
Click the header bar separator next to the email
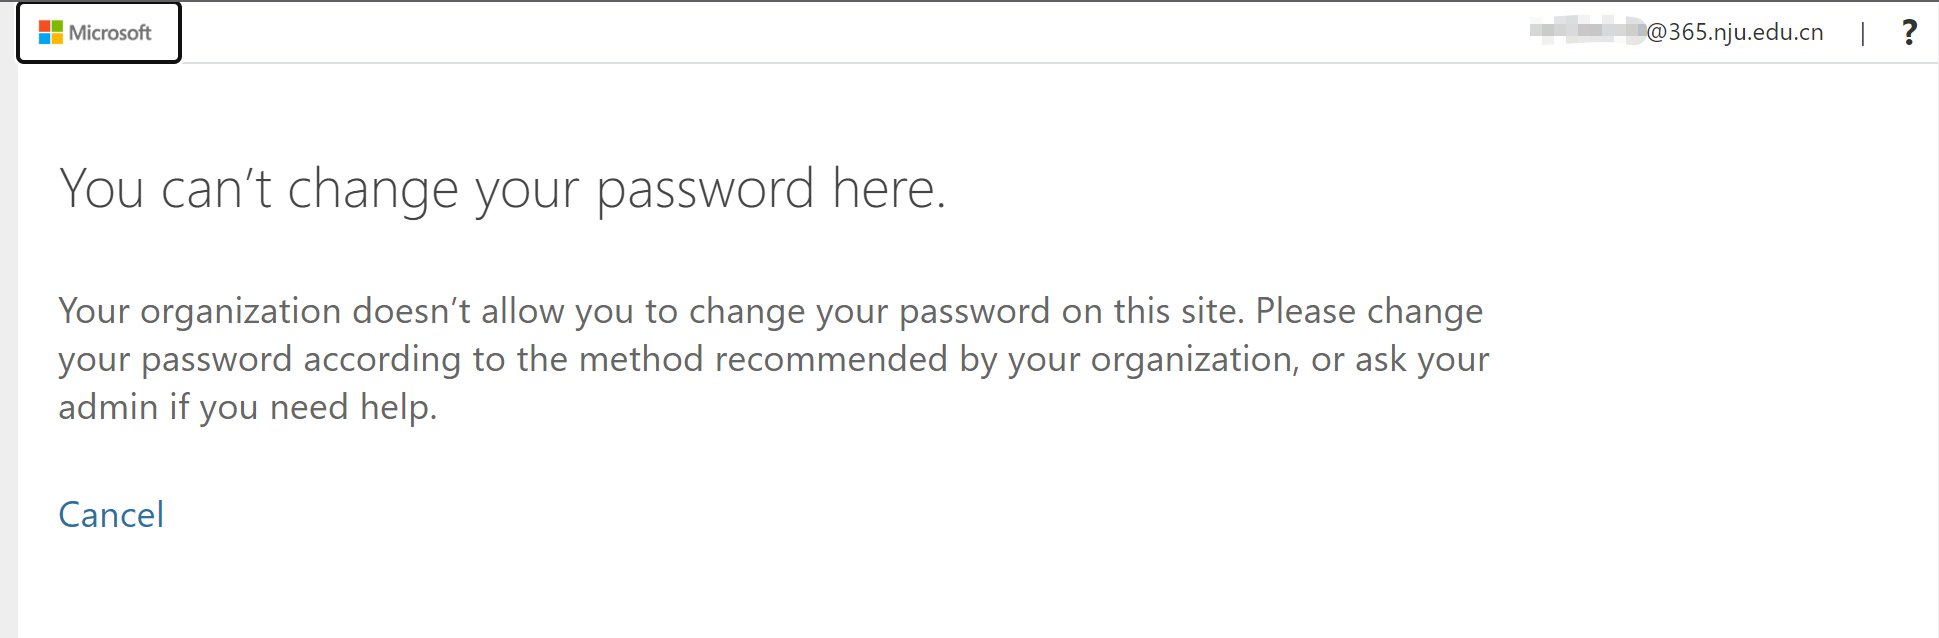(x=1863, y=32)
